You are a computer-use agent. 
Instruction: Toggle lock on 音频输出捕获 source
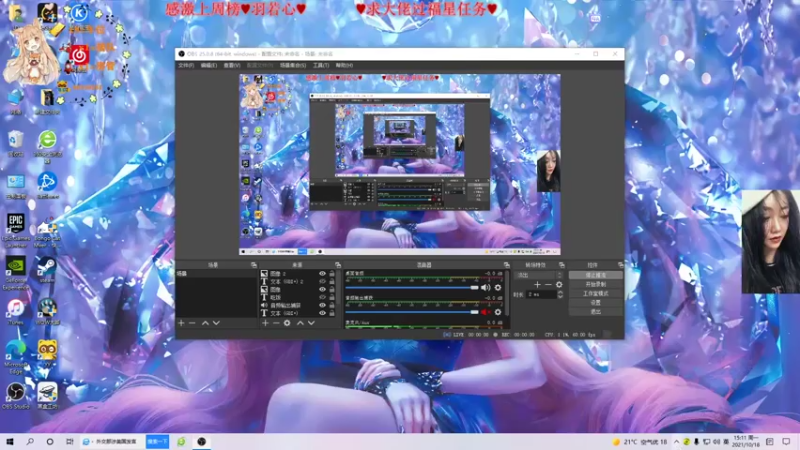332,305
